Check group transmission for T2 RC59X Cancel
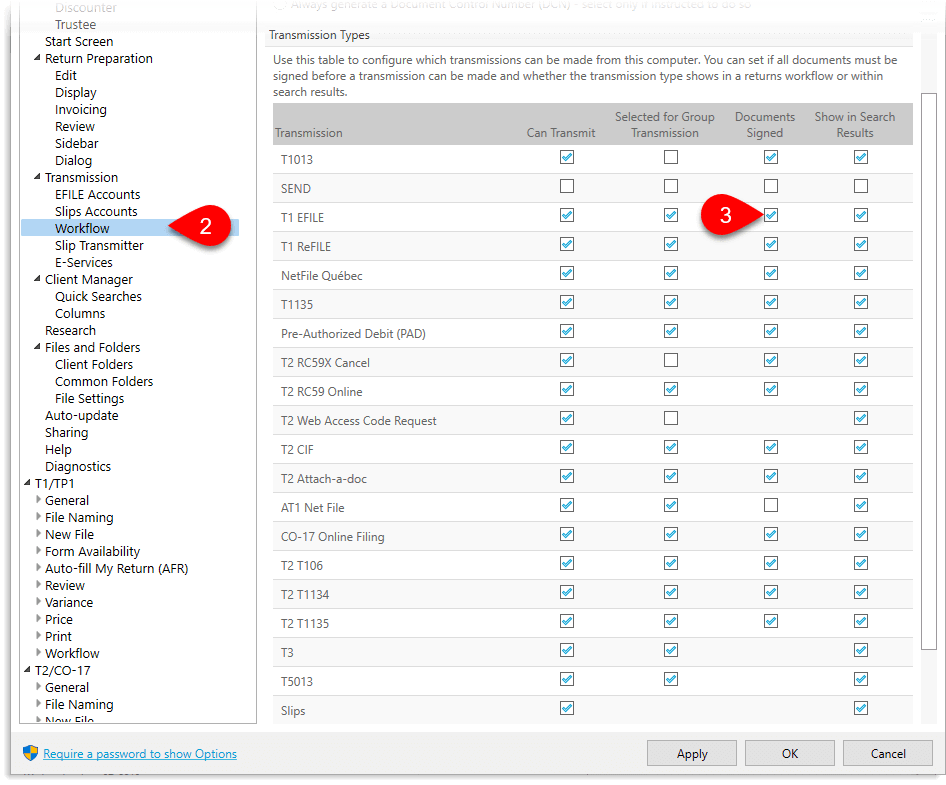The height and width of the screenshot is (785, 946). (670, 360)
